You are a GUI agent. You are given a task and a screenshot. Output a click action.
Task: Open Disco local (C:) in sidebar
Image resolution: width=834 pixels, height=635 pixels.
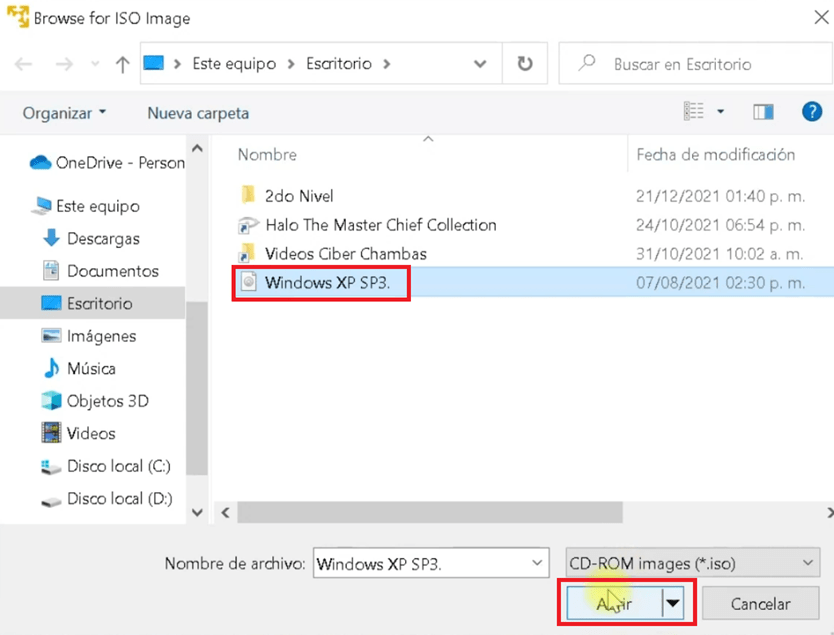(106, 466)
